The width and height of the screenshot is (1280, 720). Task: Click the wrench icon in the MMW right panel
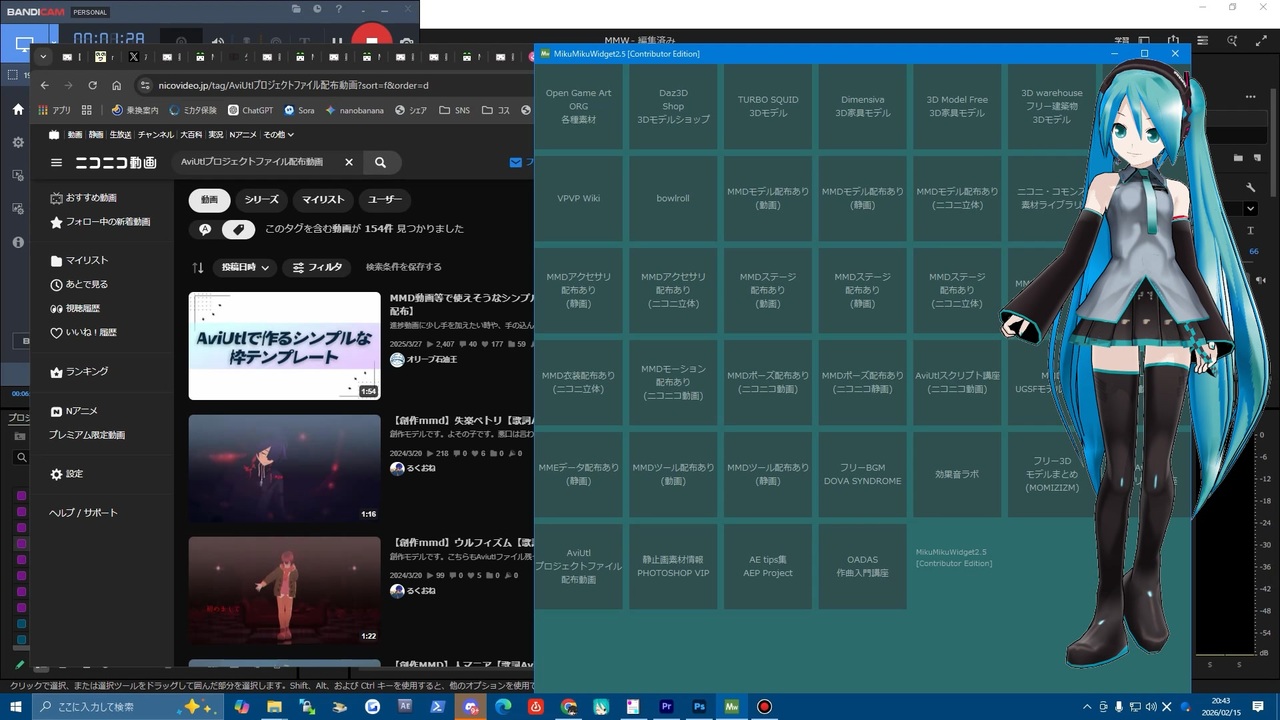click(1250, 187)
